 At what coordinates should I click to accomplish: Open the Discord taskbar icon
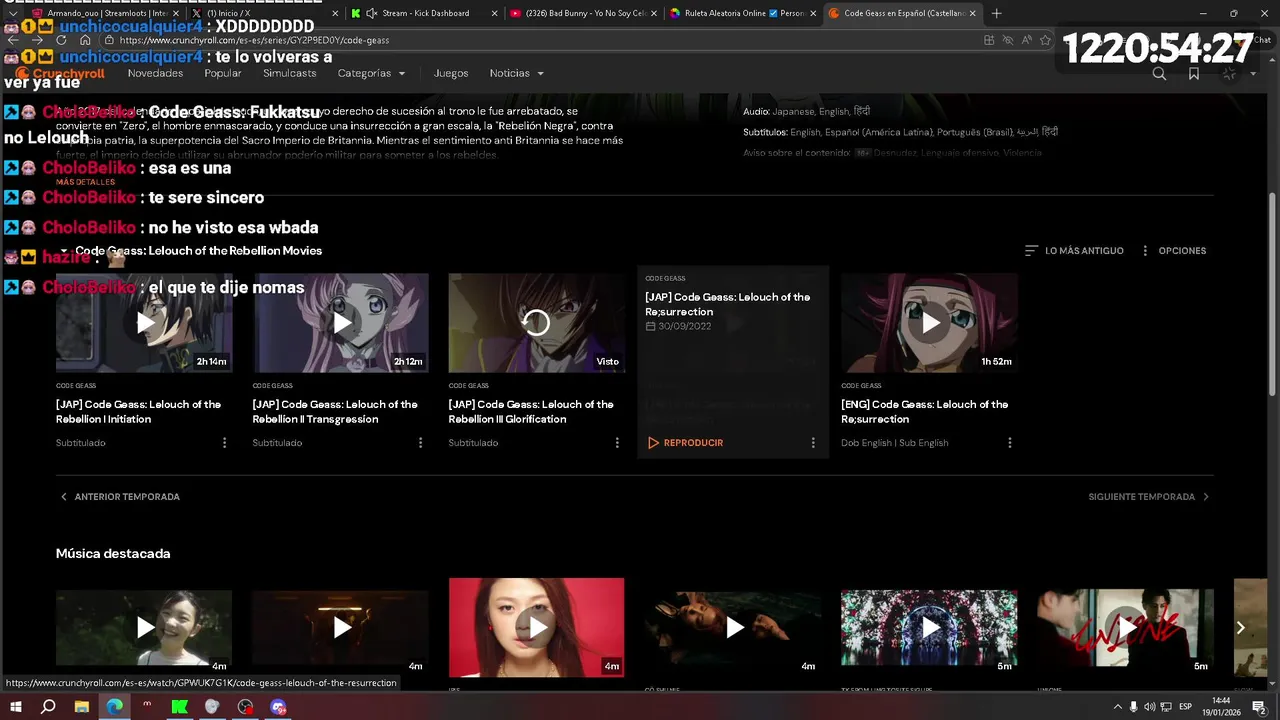point(278,707)
